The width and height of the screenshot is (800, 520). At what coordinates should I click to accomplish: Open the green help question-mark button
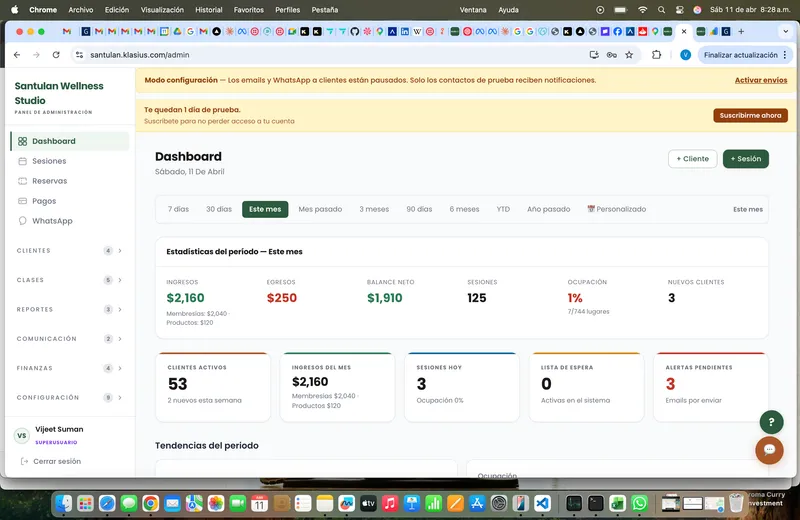point(771,422)
